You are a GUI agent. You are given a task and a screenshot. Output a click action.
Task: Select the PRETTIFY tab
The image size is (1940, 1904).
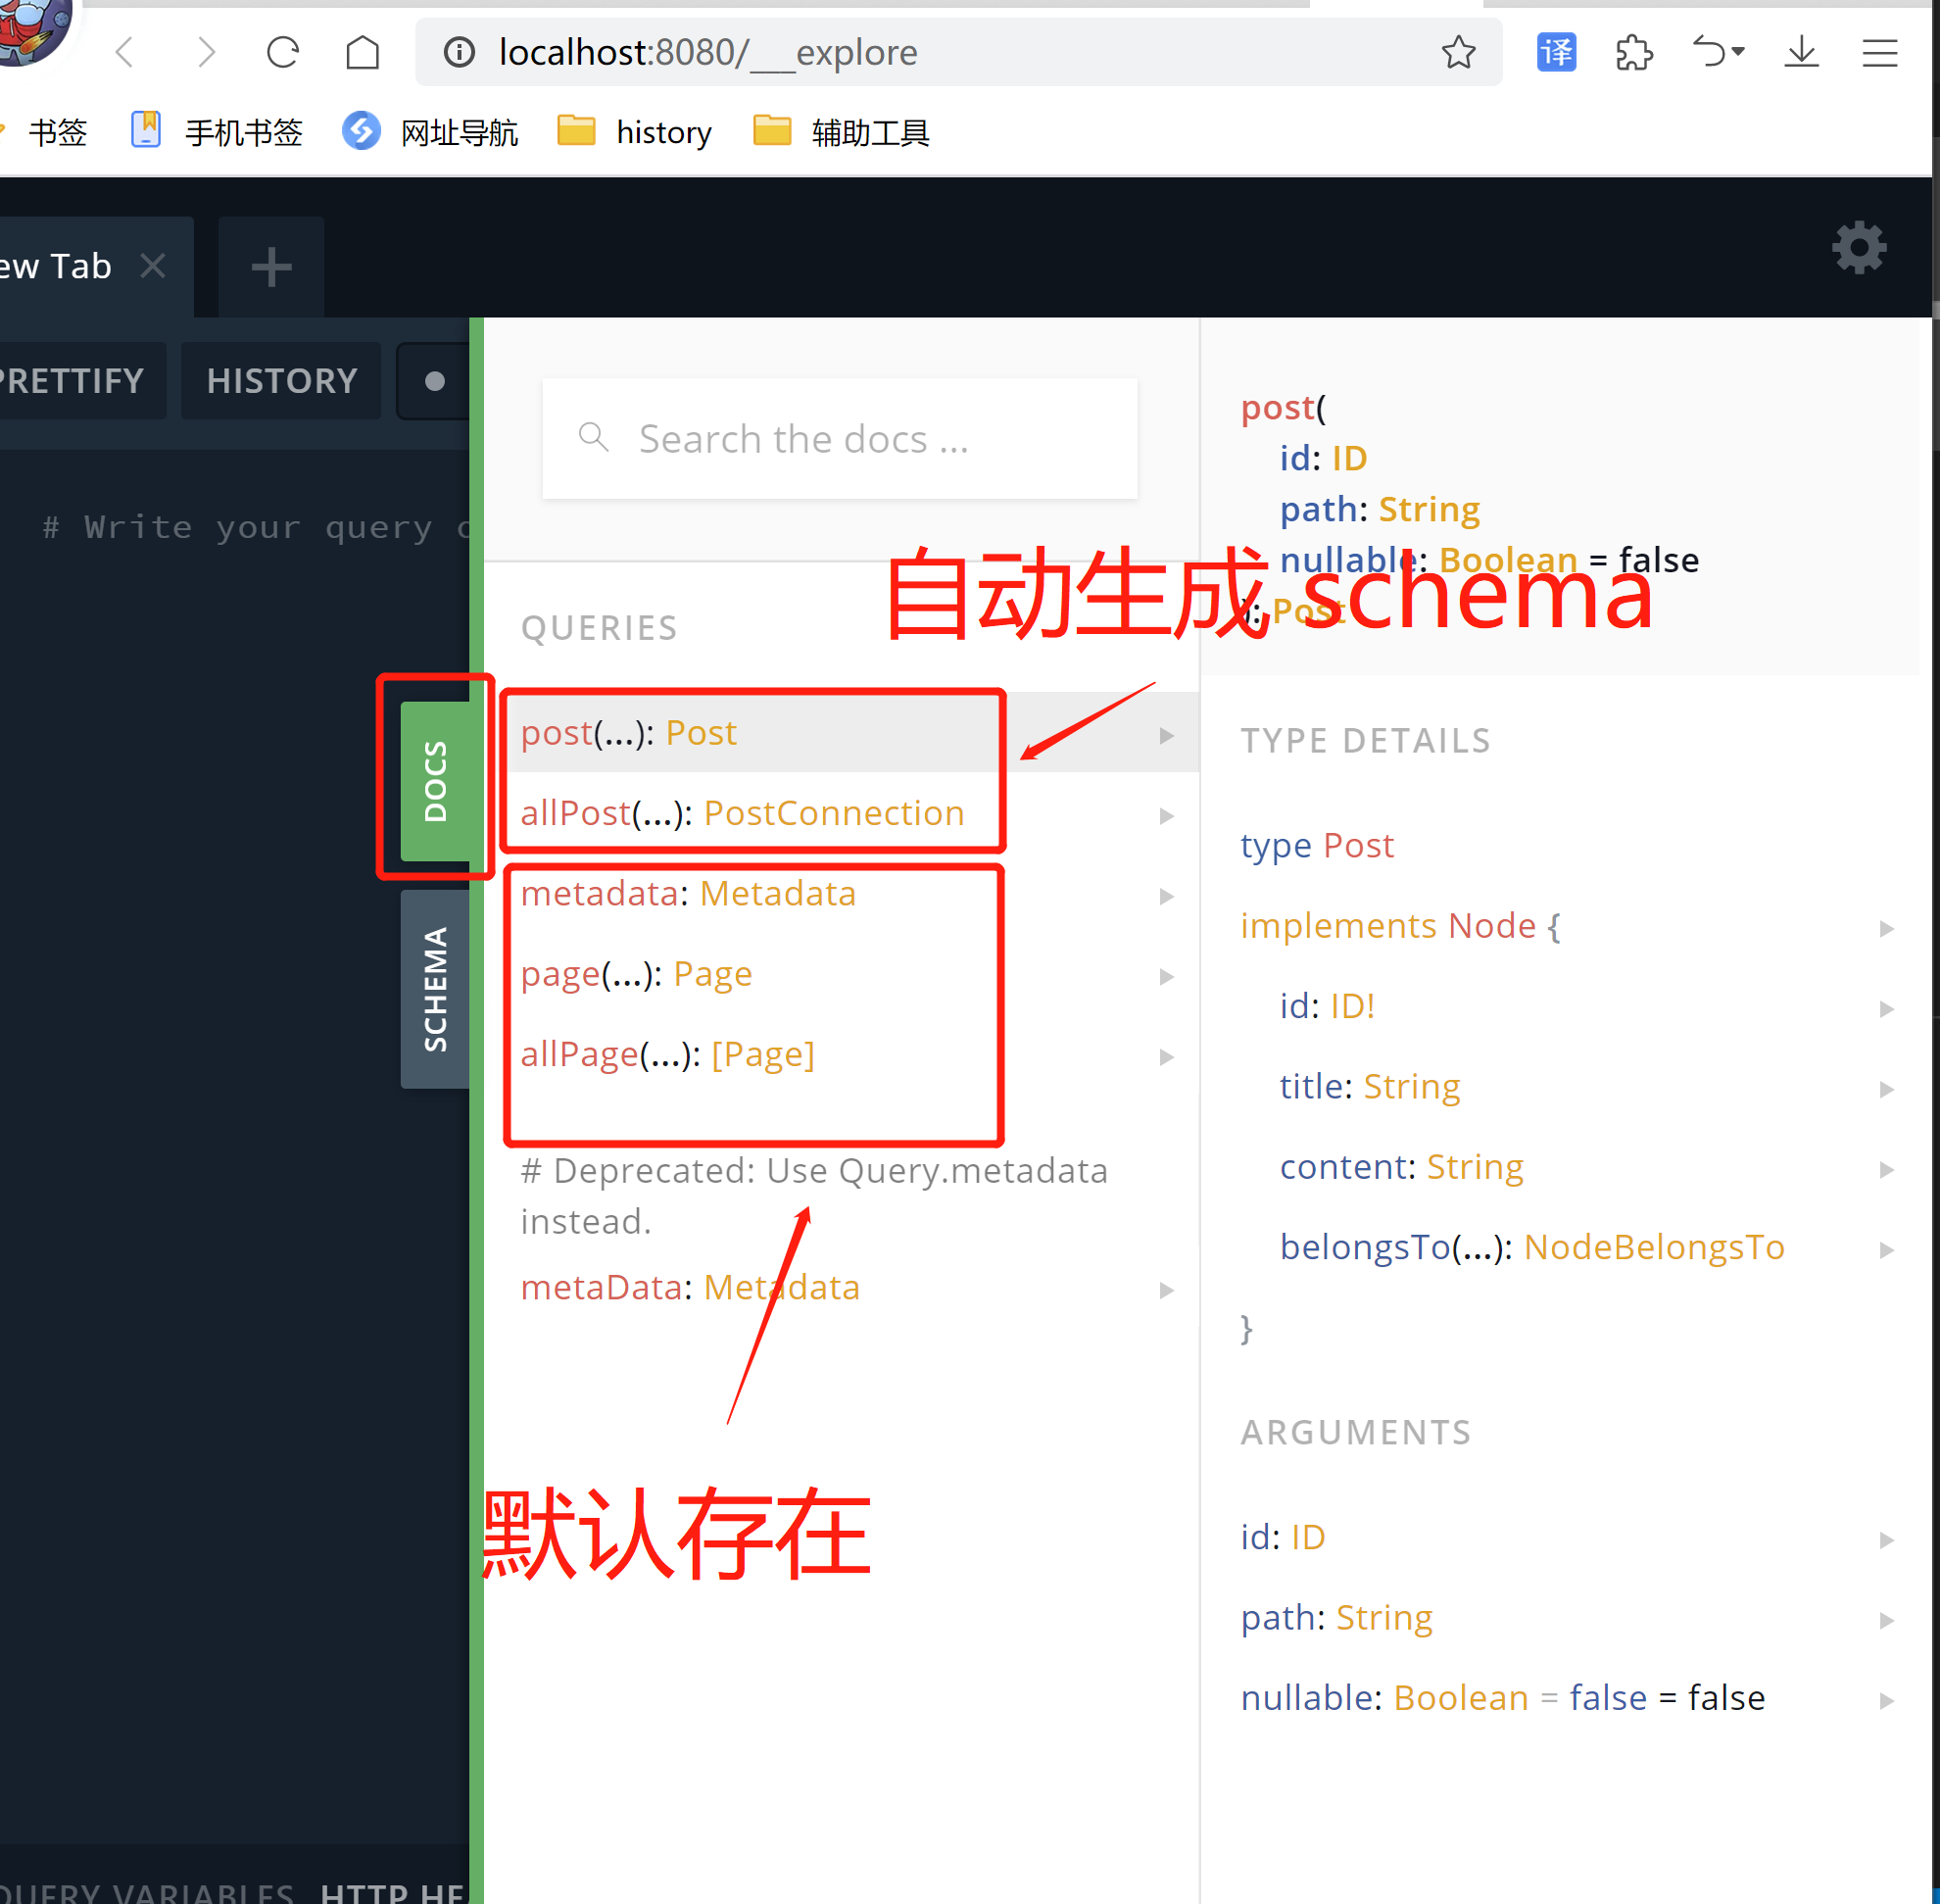(73, 378)
